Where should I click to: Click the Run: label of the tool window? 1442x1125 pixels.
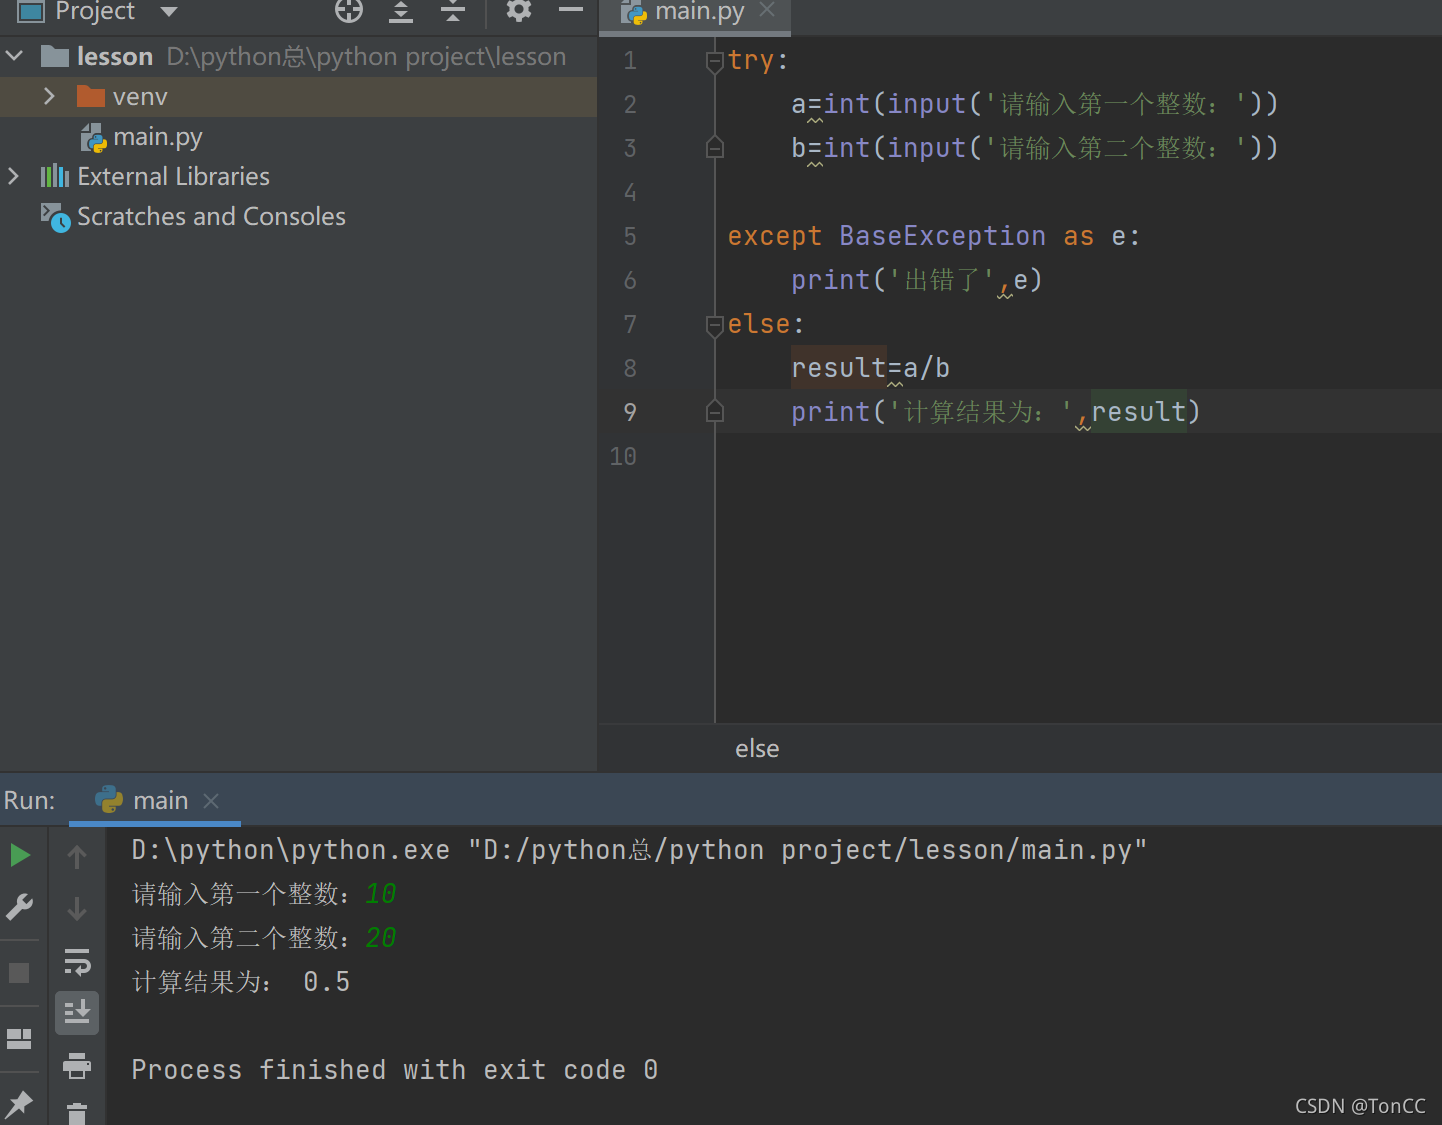(30, 800)
